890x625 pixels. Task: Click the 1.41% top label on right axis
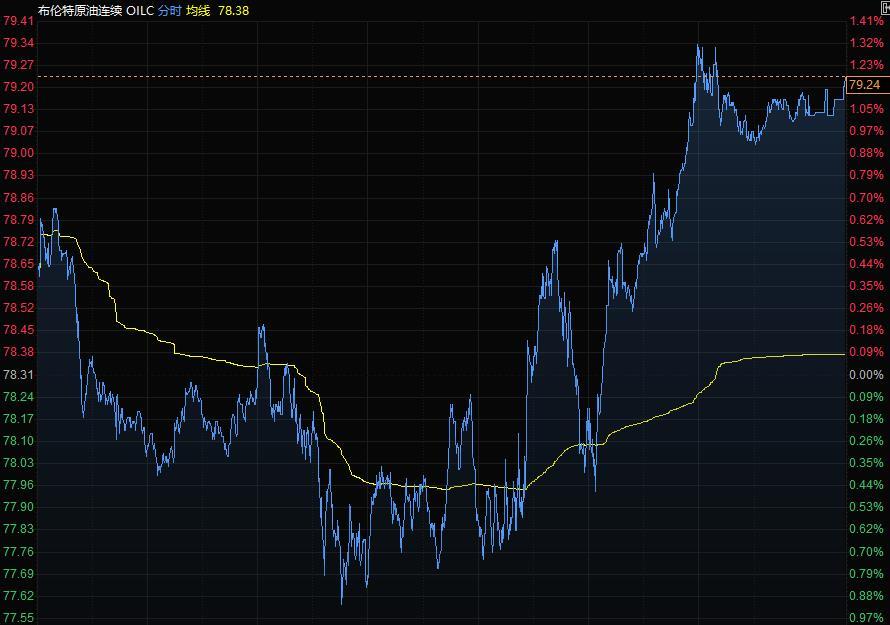pos(865,21)
